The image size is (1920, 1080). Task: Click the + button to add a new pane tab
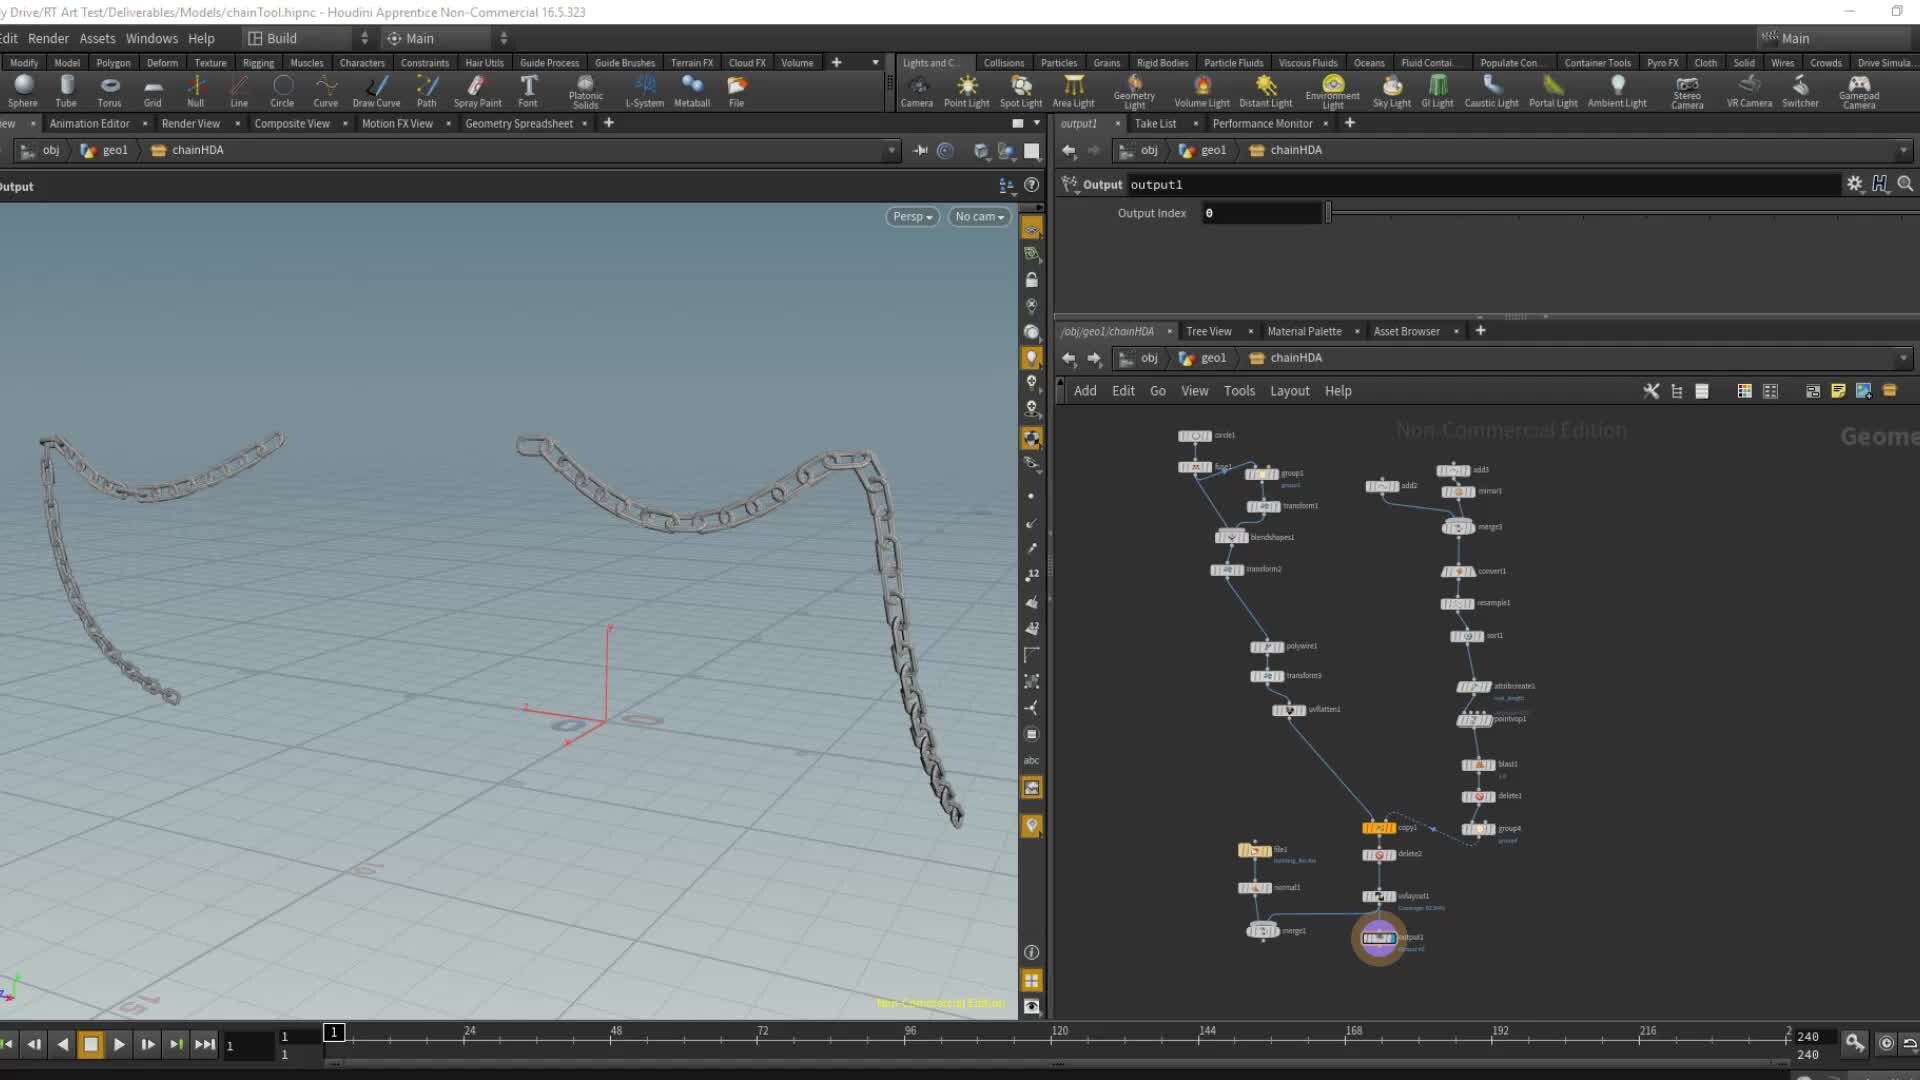coord(1349,123)
